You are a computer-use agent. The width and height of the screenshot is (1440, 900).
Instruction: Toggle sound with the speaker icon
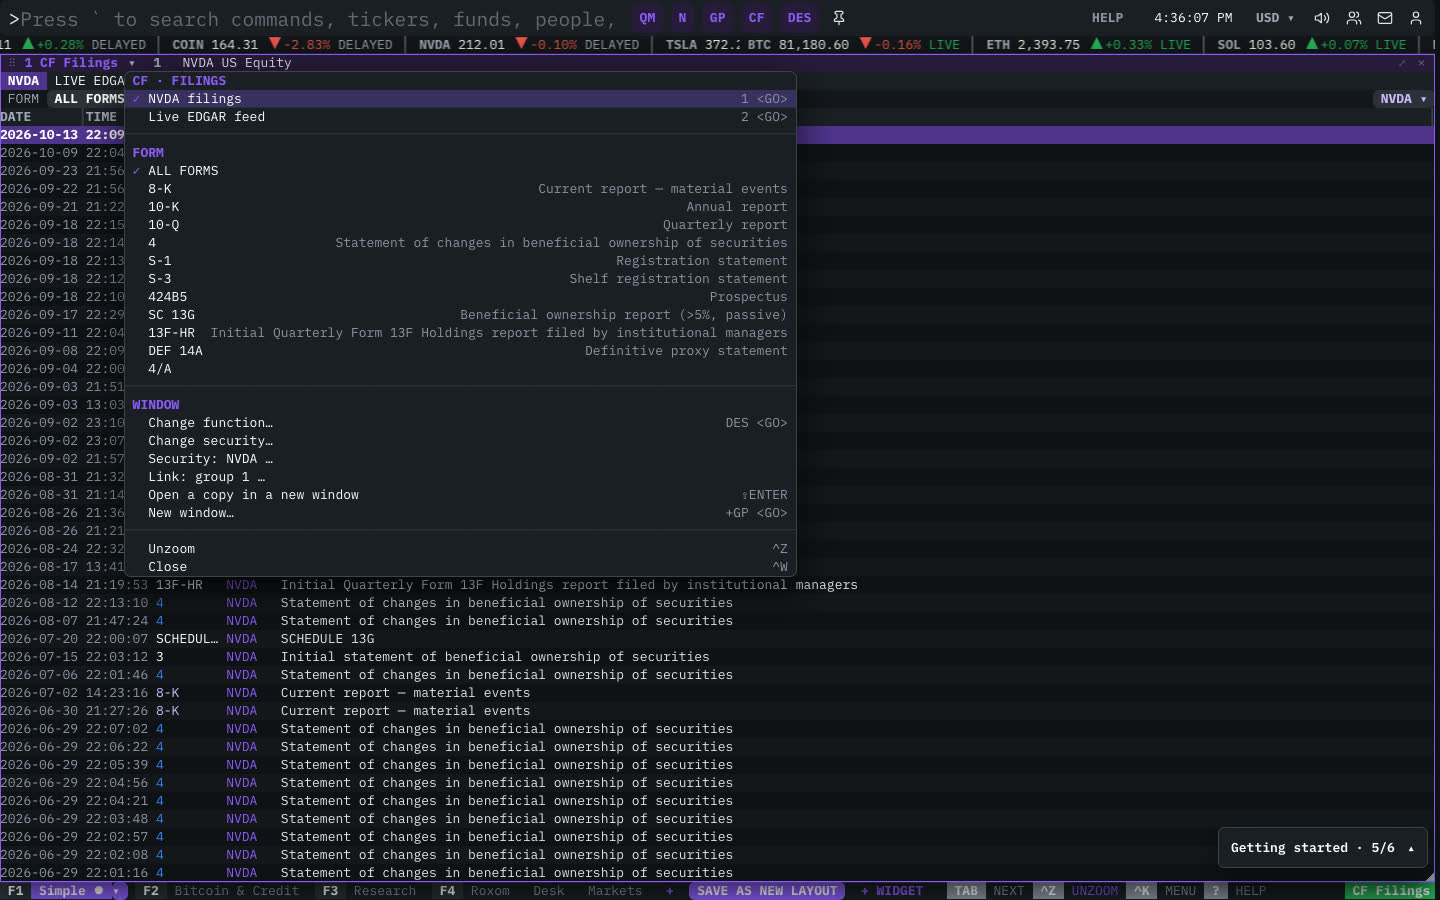pyautogui.click(x=1322, y=18)
